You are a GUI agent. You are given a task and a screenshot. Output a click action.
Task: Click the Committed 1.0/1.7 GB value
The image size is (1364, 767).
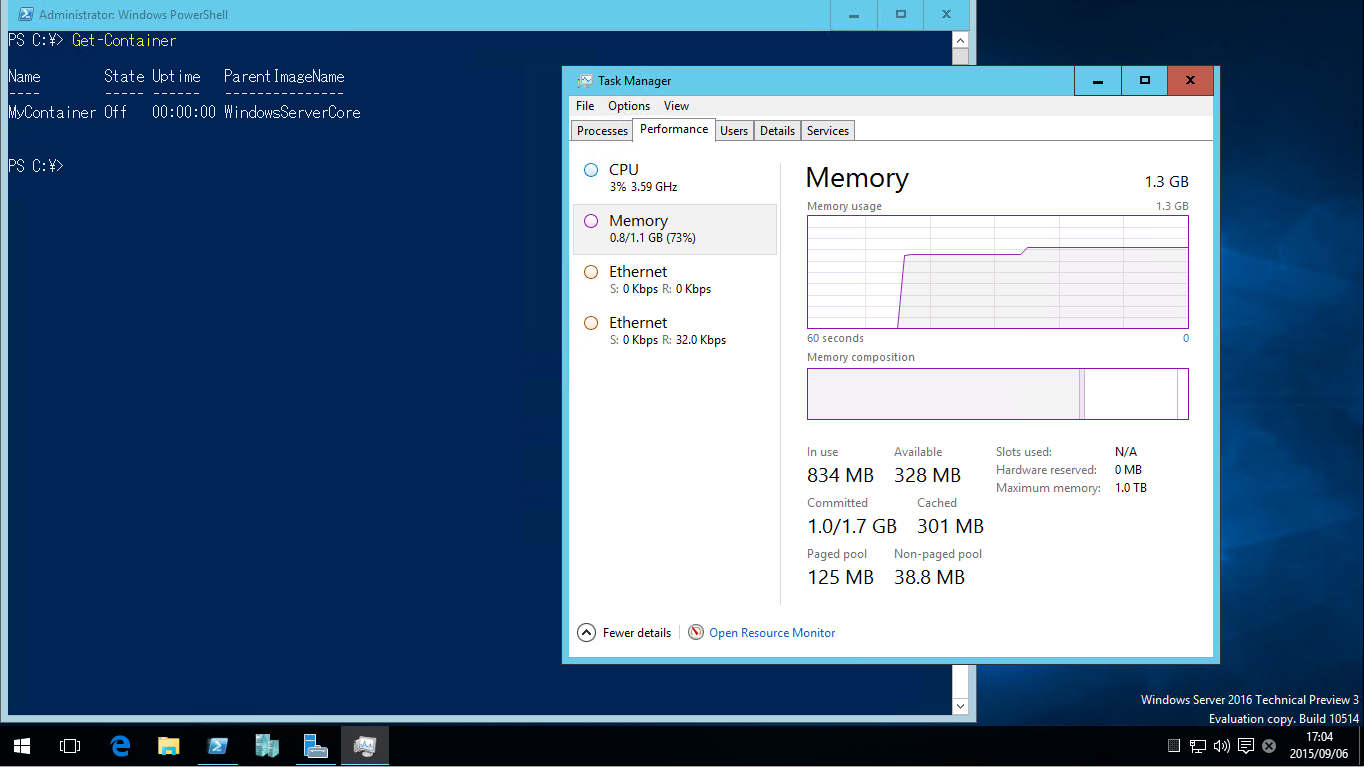pos(852,526)
